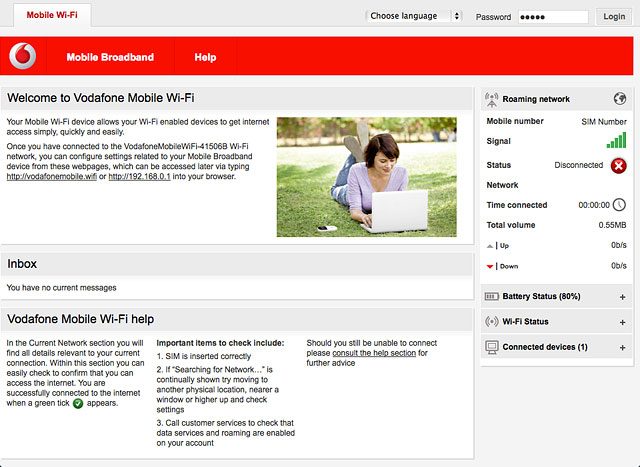Click the Status label in network panel
This screenshot has width=640, height=467.
[498, 165]
